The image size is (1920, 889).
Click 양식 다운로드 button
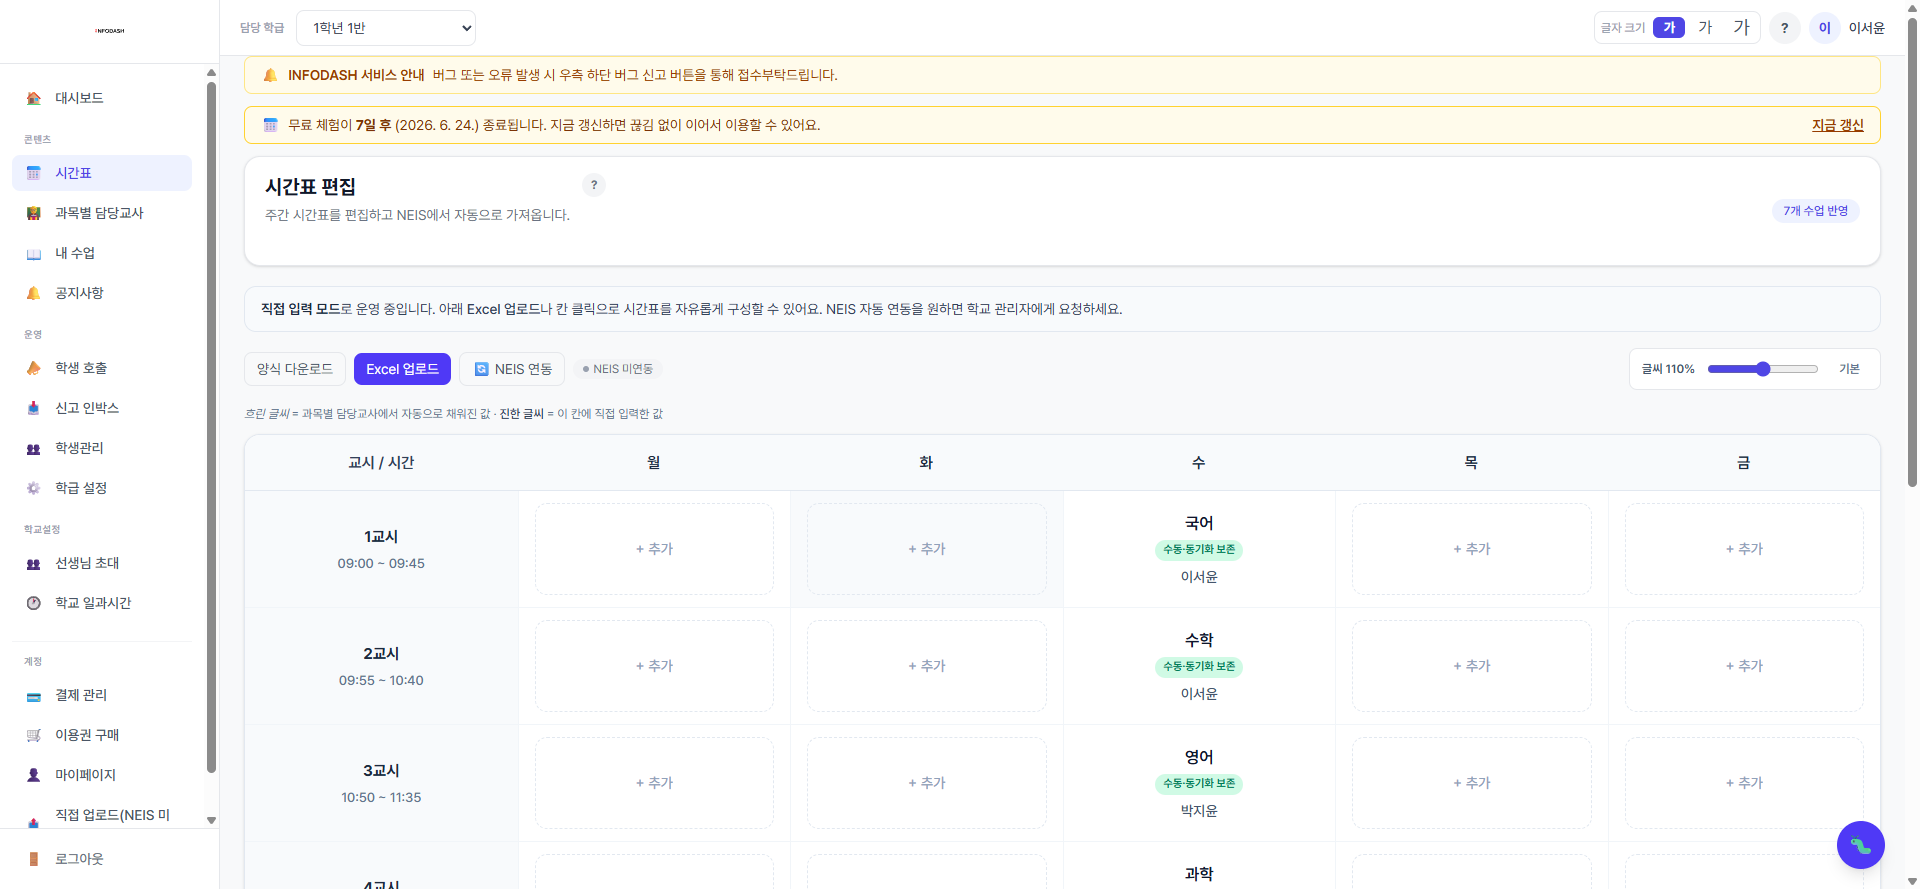click(295, 369)
